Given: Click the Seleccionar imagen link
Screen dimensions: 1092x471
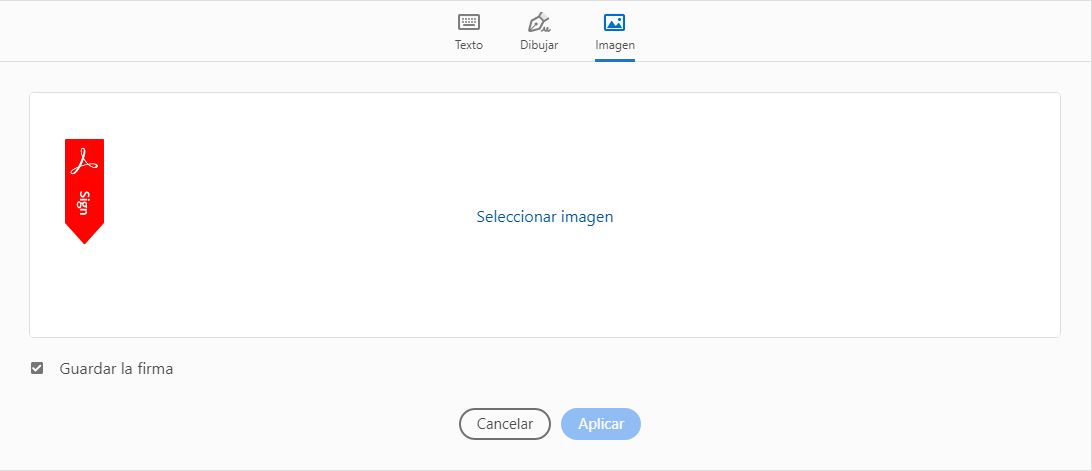Looking at the screenshot, I should point(544,216).
